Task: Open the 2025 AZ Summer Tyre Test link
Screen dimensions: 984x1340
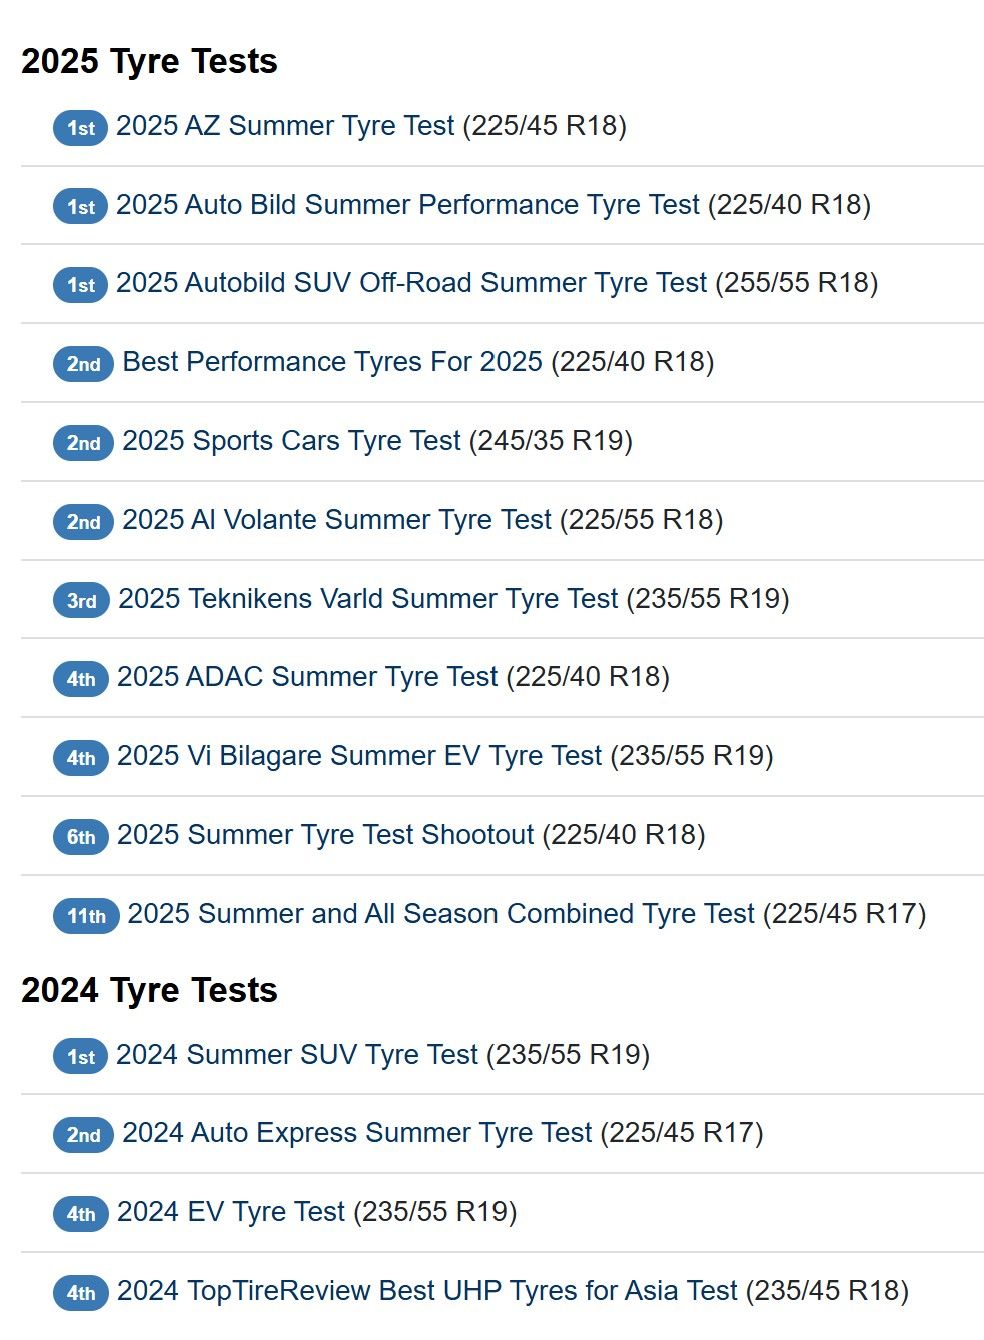Action: (x=285, y=126)
